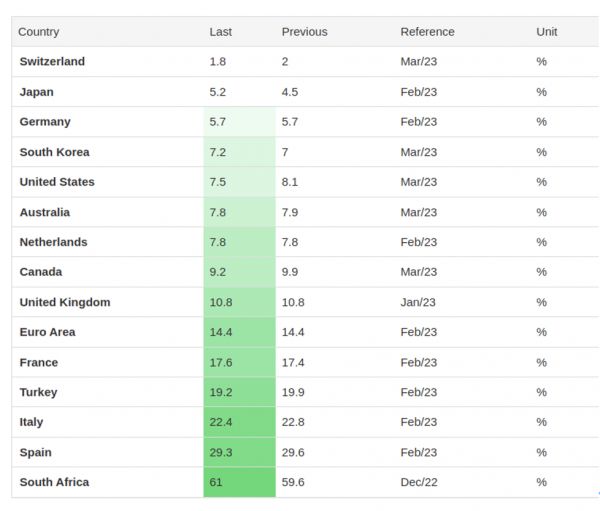Open the Canada country link

[x=41, y=272]
